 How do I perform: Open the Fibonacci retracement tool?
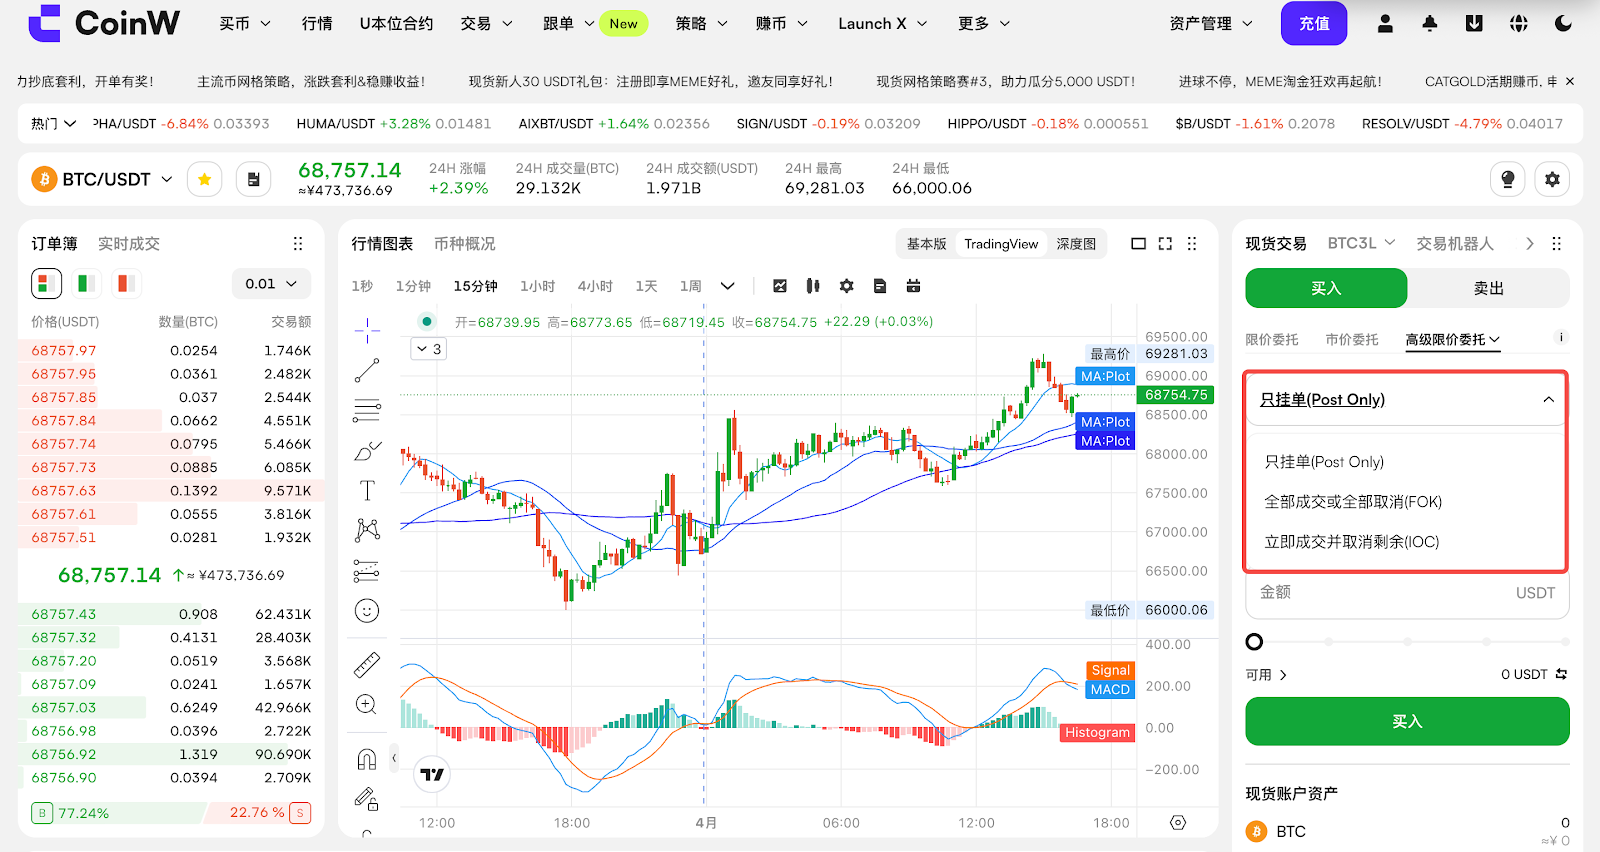[x=367, y=410]
